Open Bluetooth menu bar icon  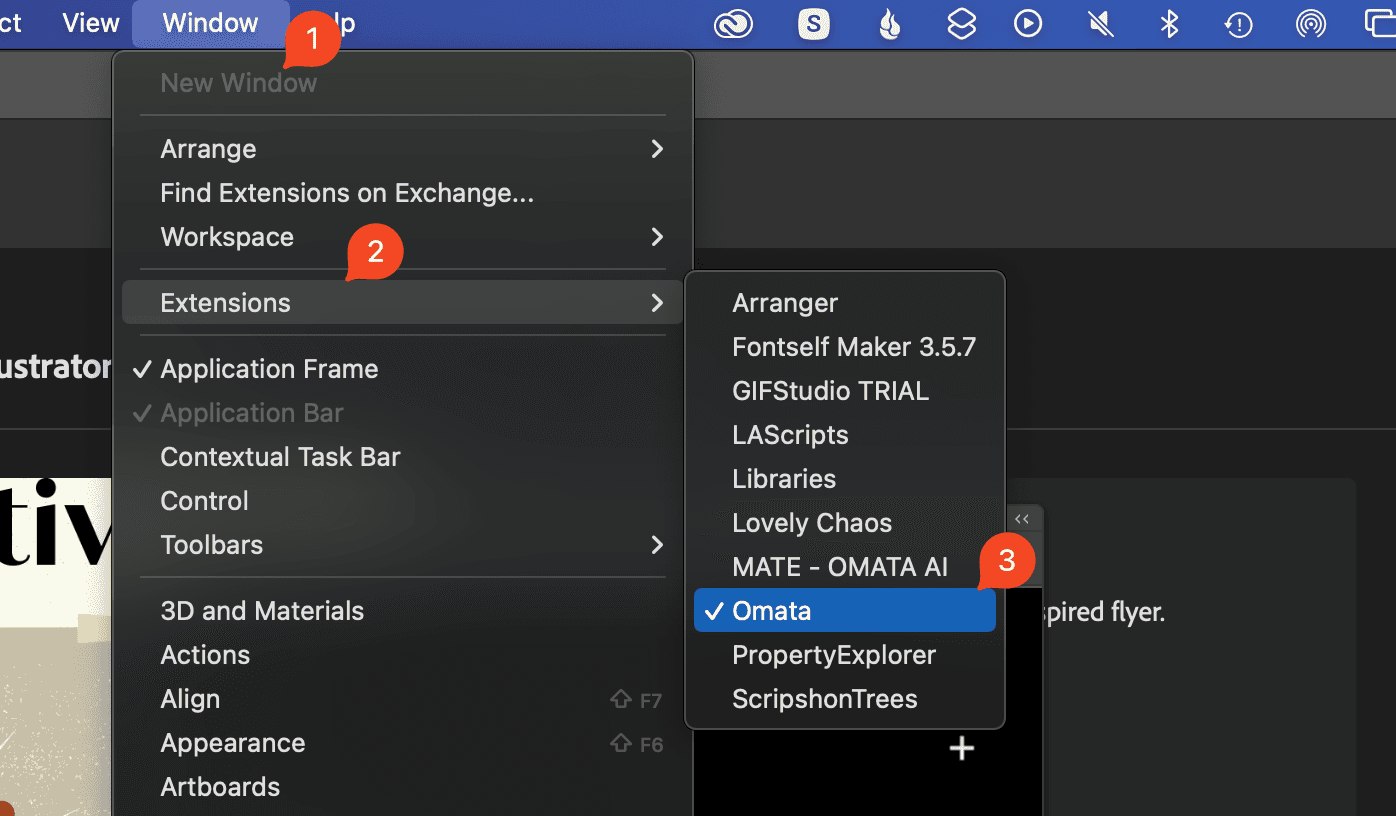pyautogui.click(x=1169, y=24)
